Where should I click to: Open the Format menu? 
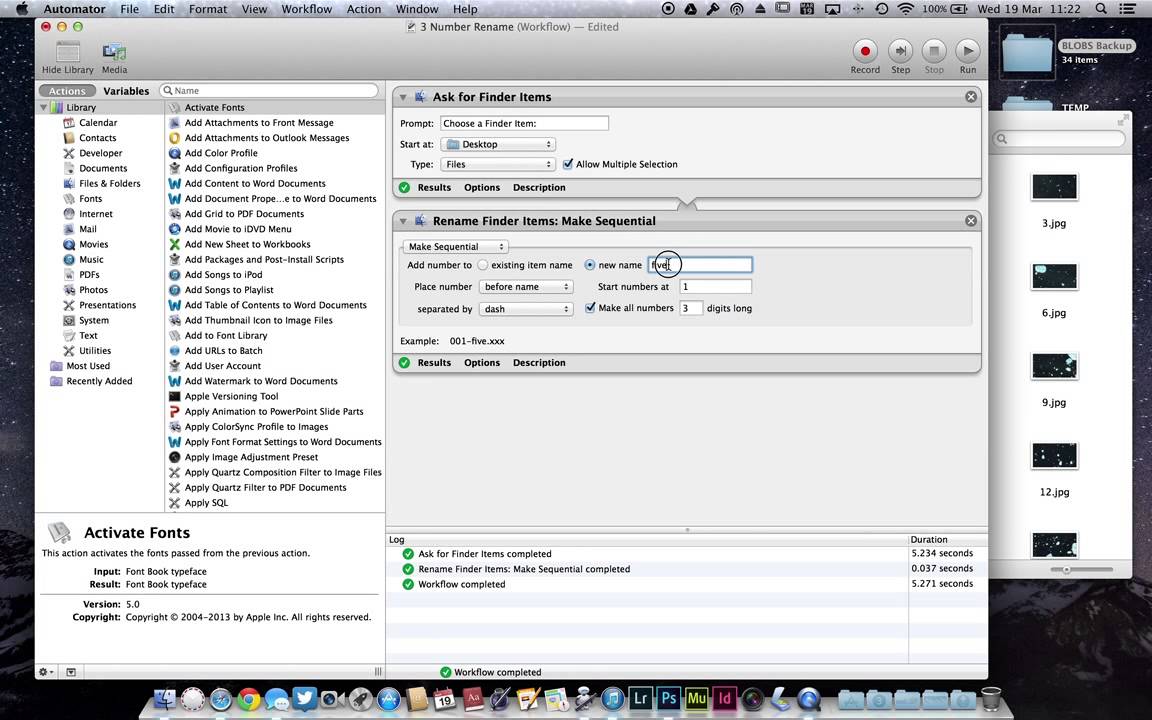[x=208, y=9]
